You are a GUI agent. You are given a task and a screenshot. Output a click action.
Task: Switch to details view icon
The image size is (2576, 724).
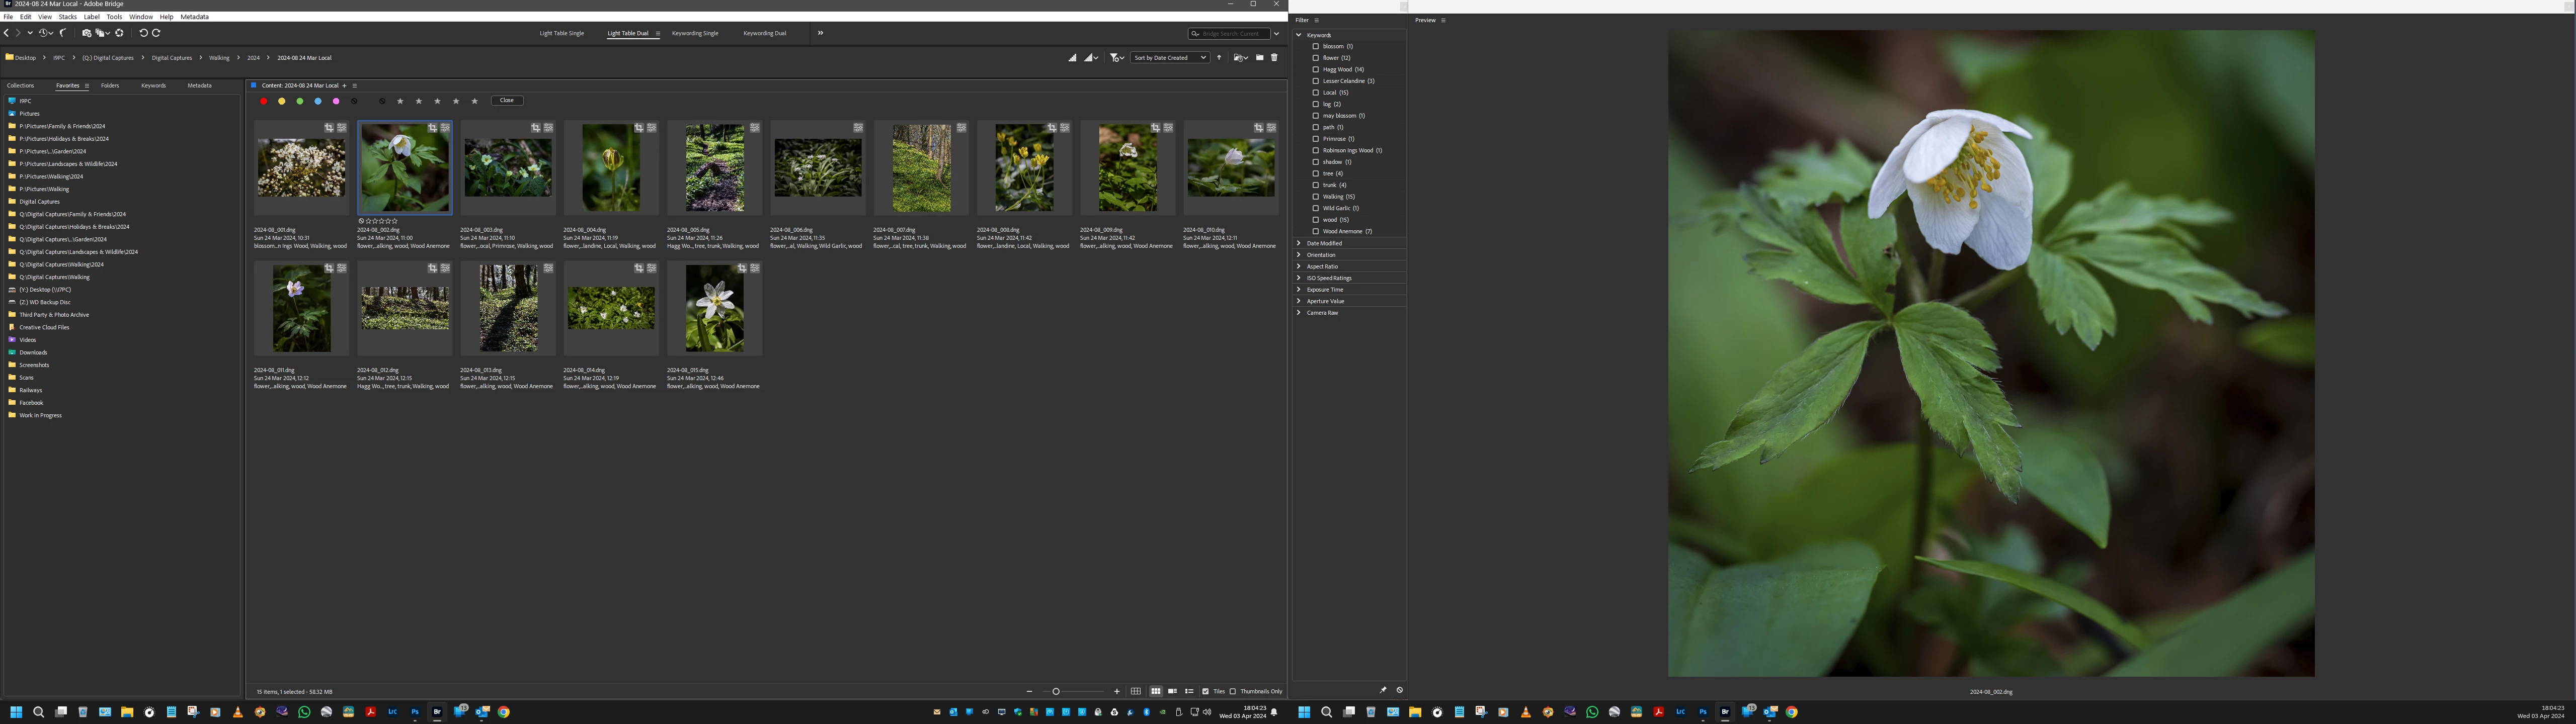pyautogui.click(x=1172, y=691)
